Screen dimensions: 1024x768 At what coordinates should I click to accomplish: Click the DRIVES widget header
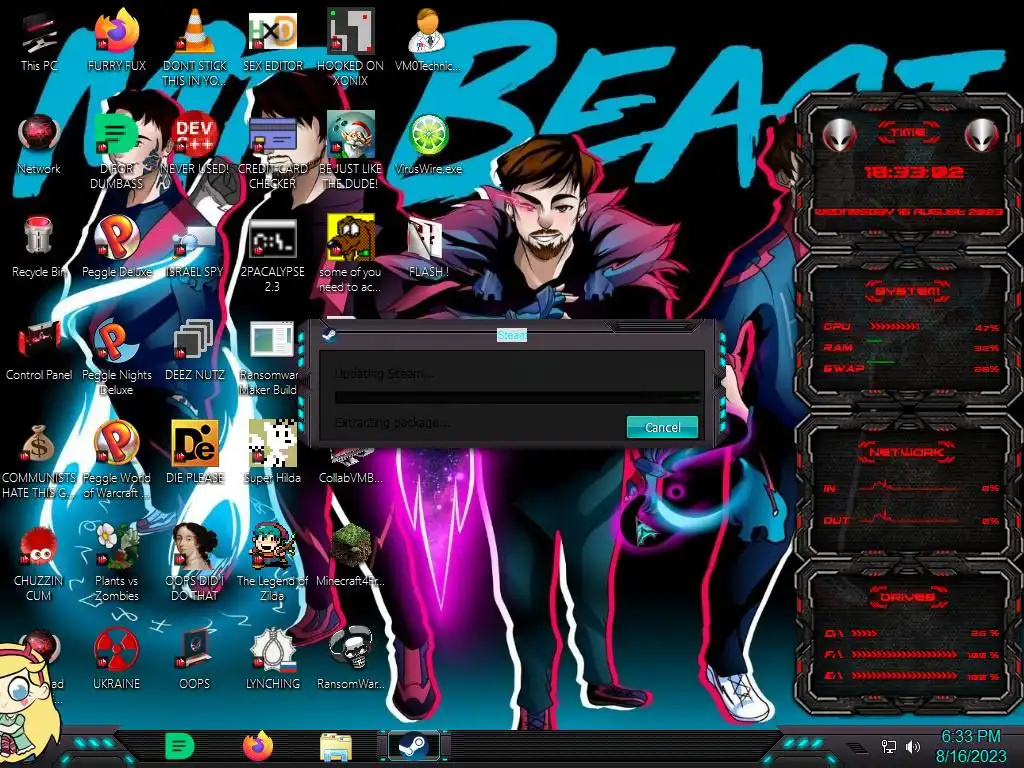[x=907, y=596]
